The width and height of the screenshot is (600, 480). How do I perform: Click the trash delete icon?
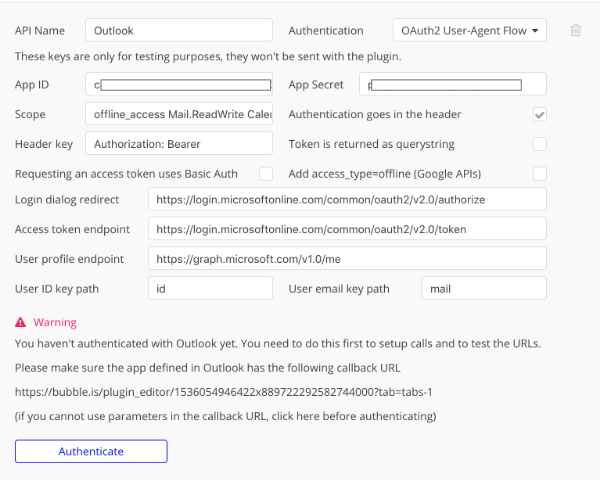click(576, 31)
